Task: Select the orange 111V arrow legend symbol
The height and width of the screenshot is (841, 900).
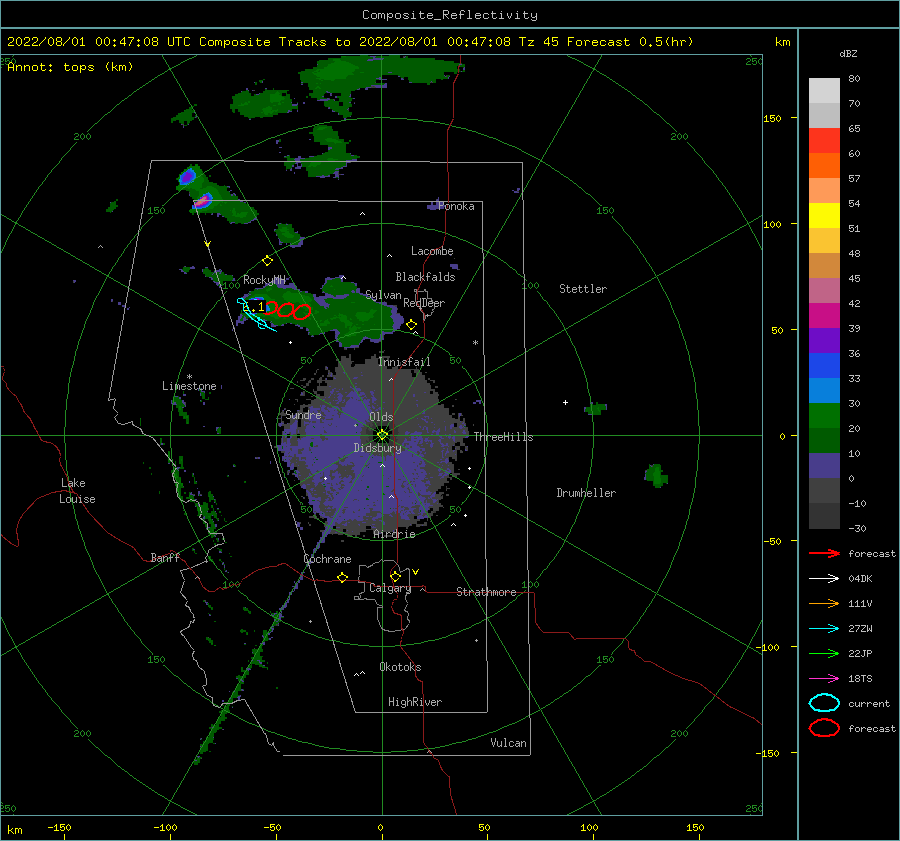Action: (824, 603)
